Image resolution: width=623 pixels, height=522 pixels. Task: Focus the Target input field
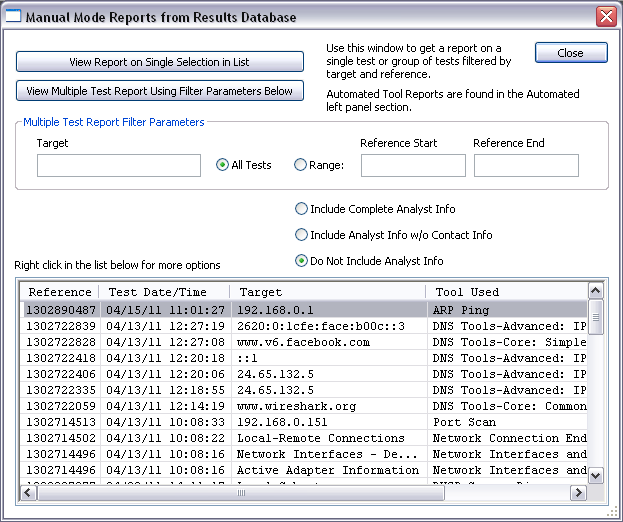[x=119, y=166]
